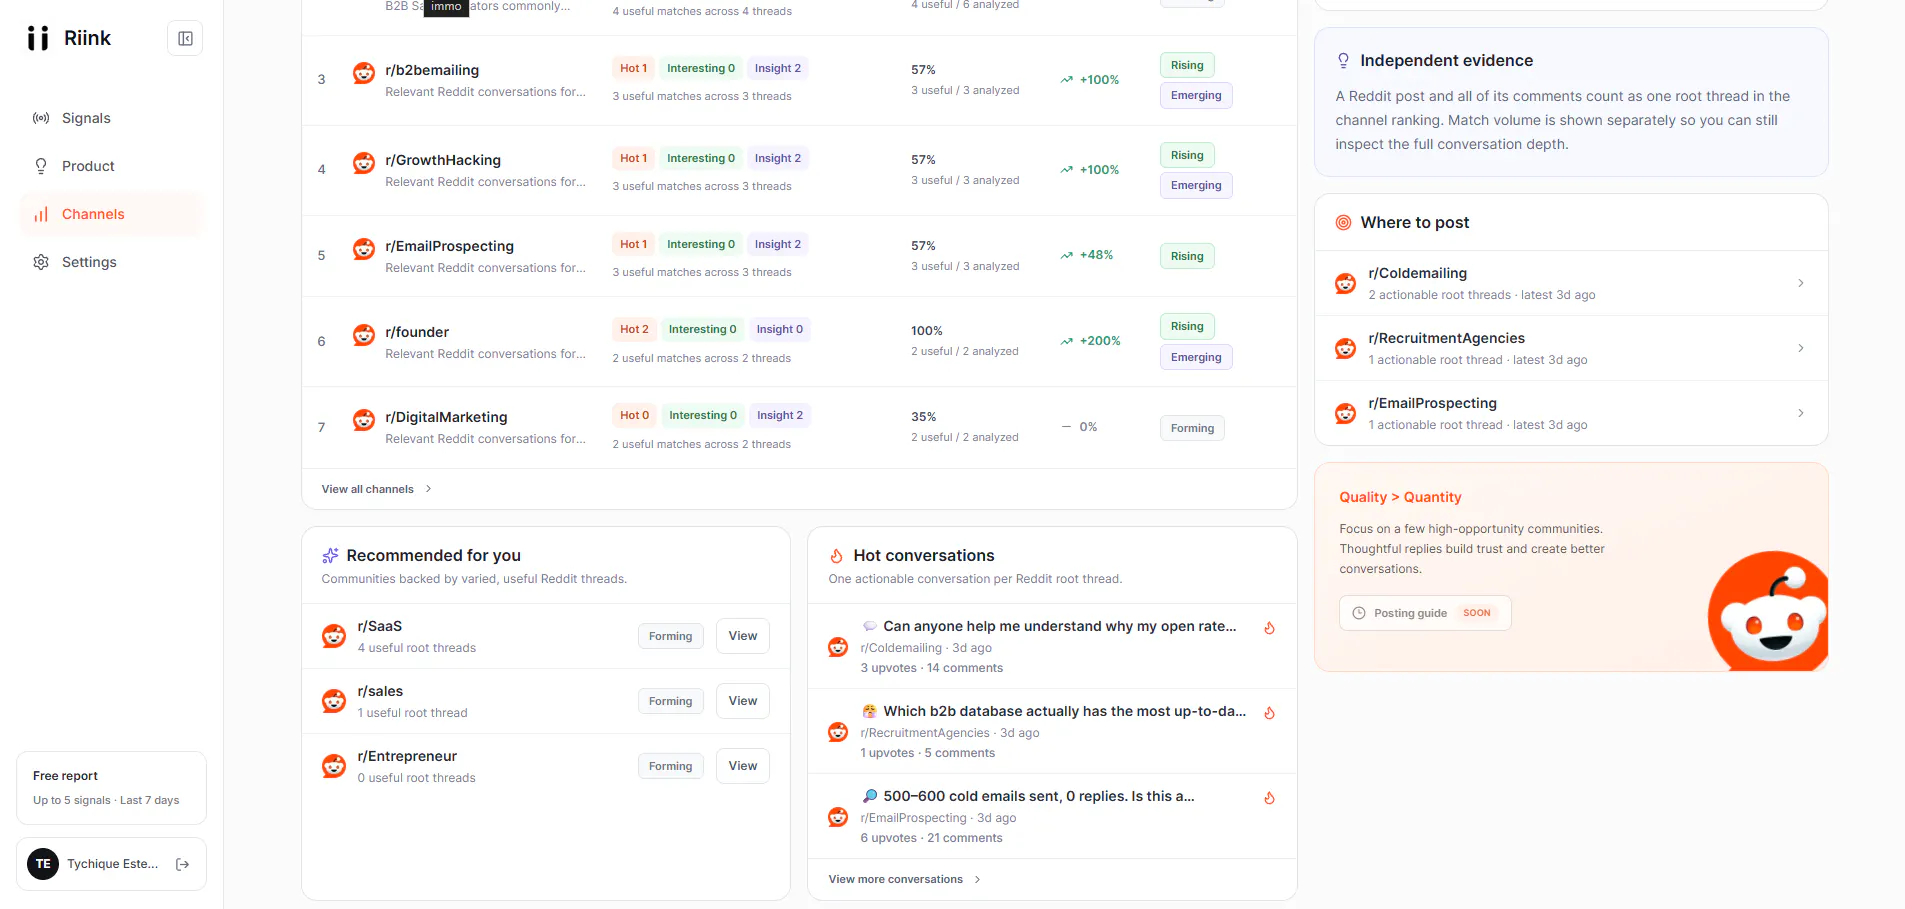Viewport: 1905px width, 909px height.
Task: Open the r/founder channel name
Action: (x=417, y=332)
